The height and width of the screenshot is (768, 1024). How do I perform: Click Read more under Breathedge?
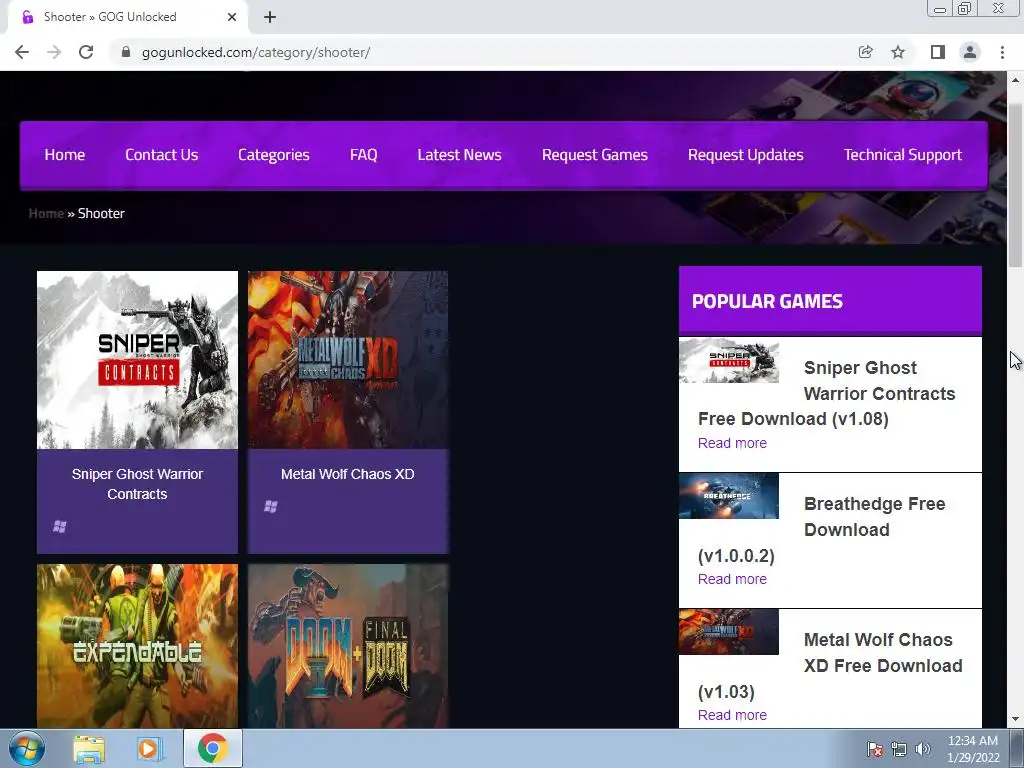point(732,579)
